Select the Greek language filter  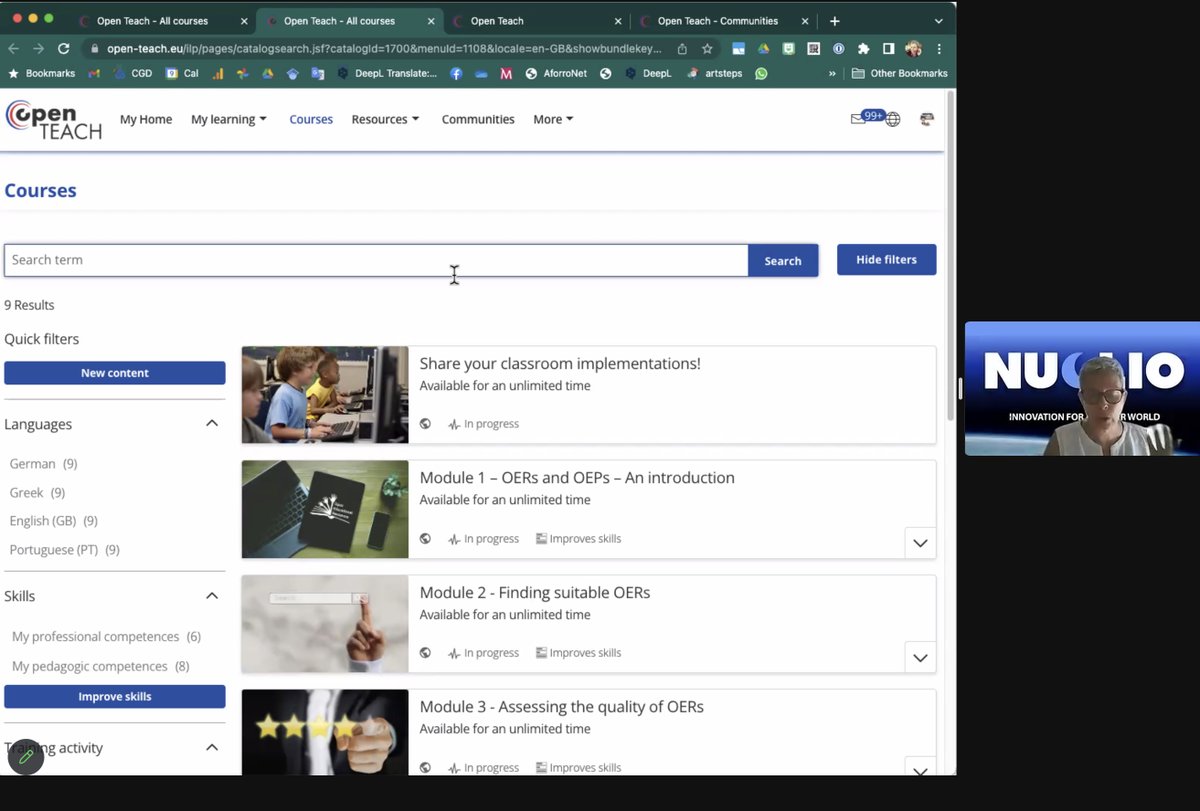point(26,492)
